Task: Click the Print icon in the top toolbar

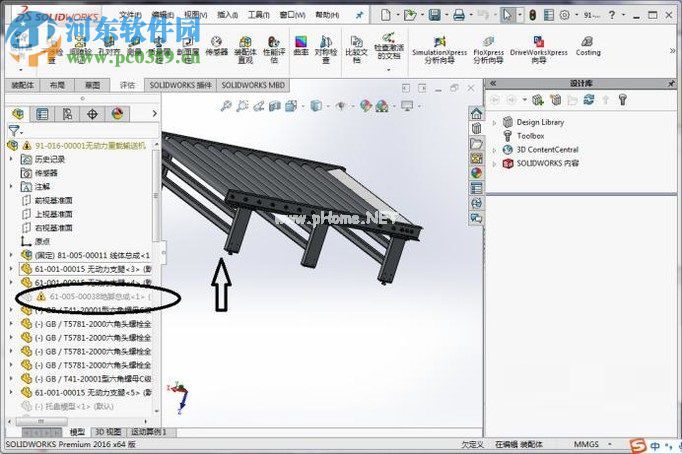Action: click(x=458, y=15)
